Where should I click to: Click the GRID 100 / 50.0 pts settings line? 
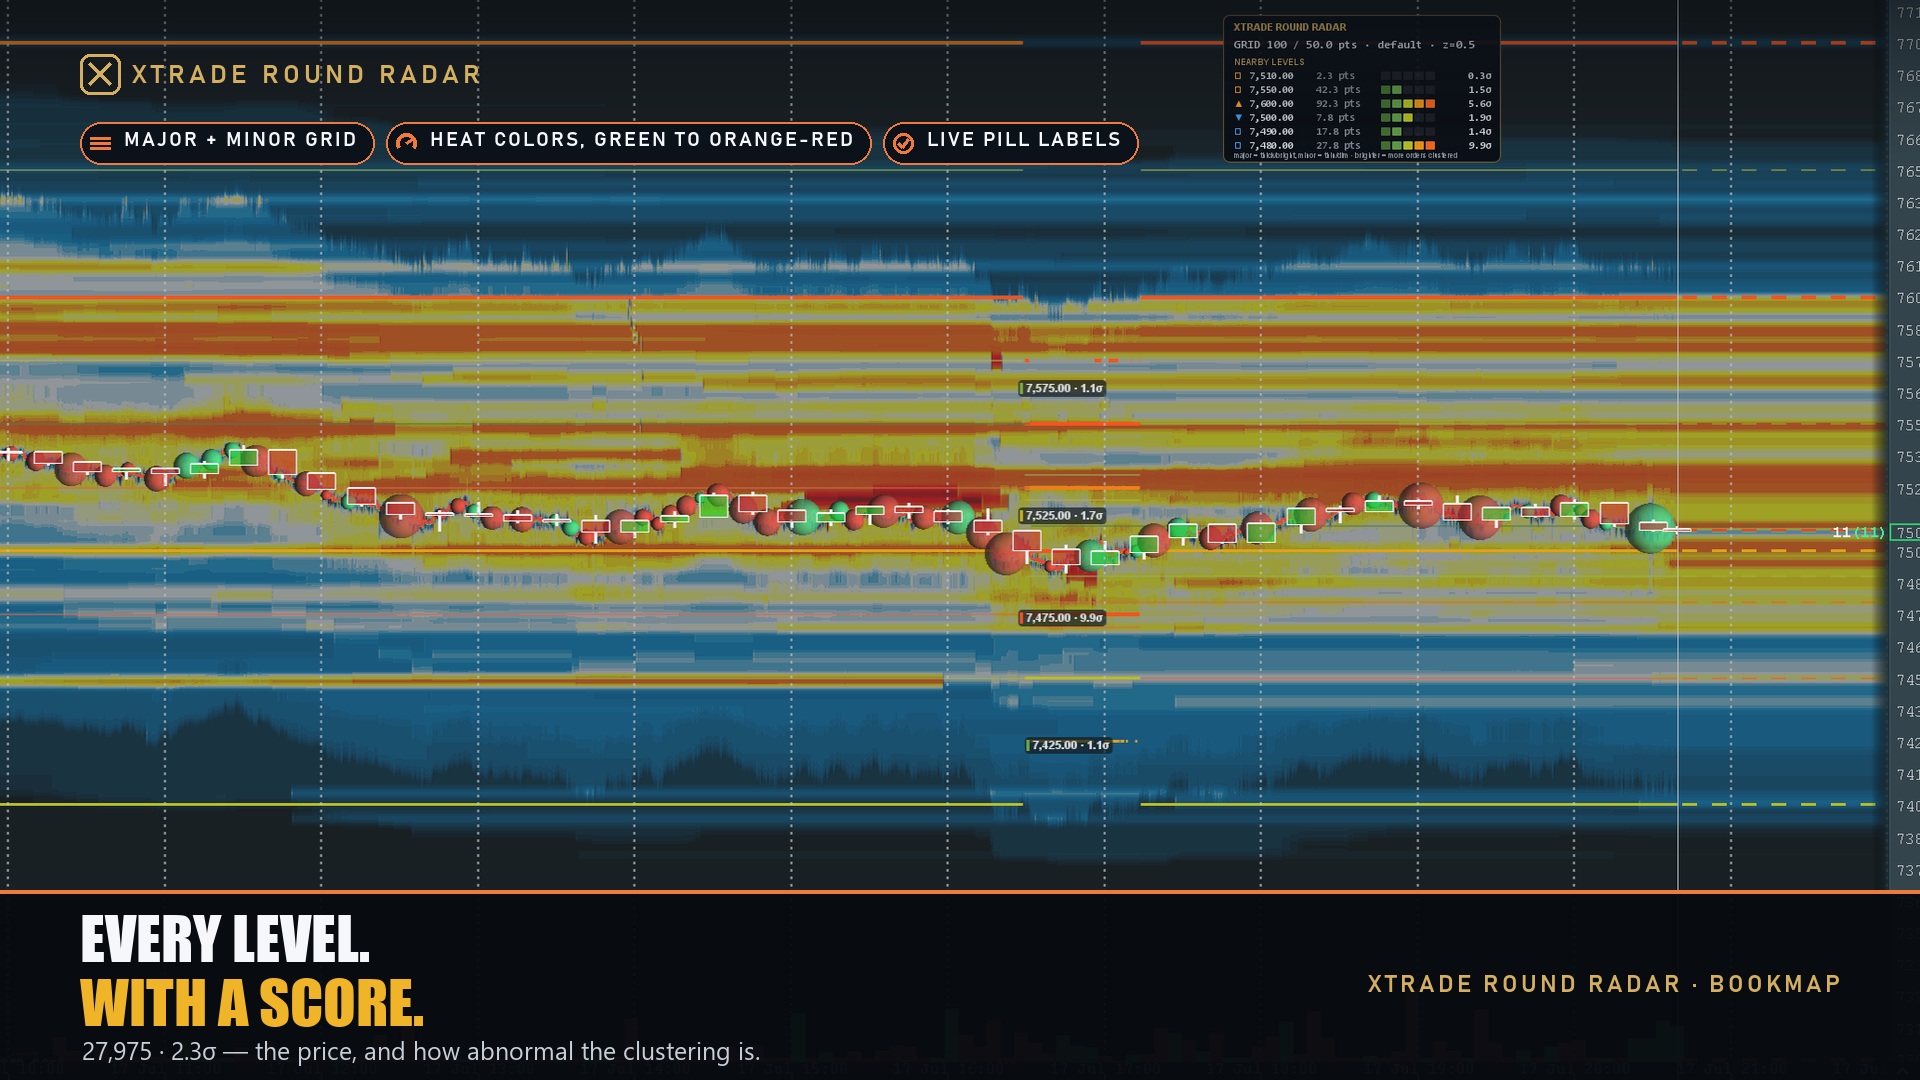1354,45
